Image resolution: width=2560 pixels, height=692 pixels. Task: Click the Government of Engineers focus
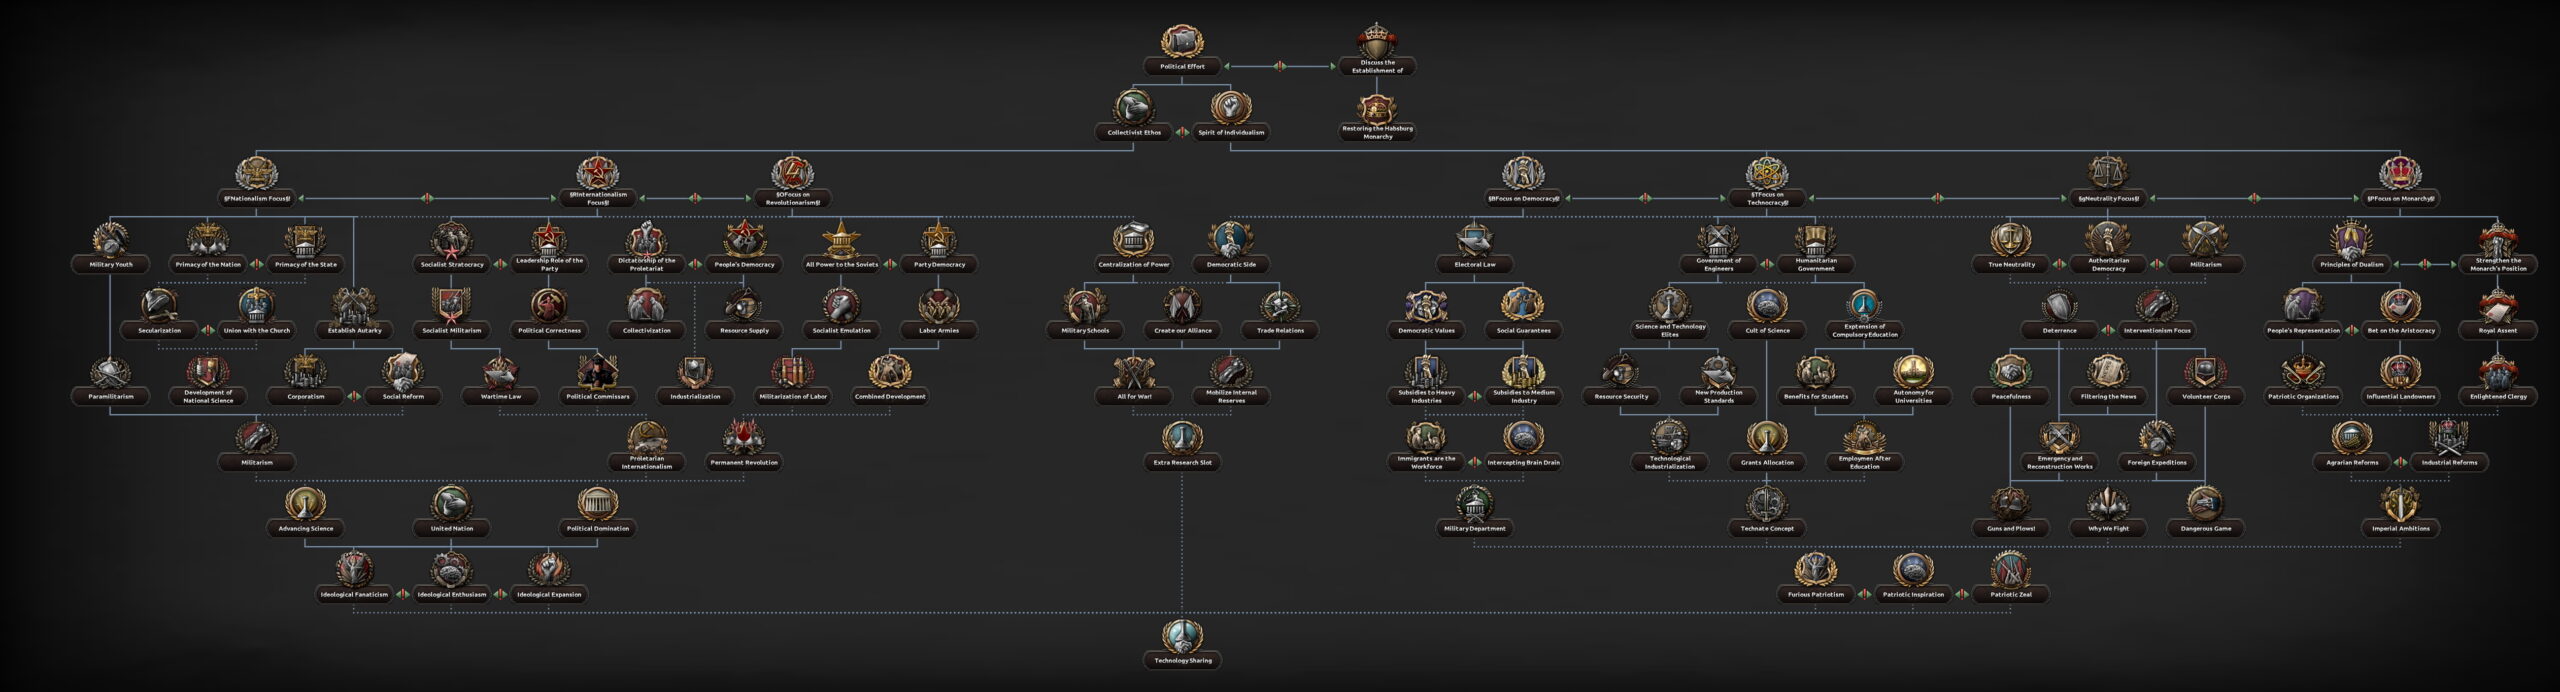click(1718, 248)
